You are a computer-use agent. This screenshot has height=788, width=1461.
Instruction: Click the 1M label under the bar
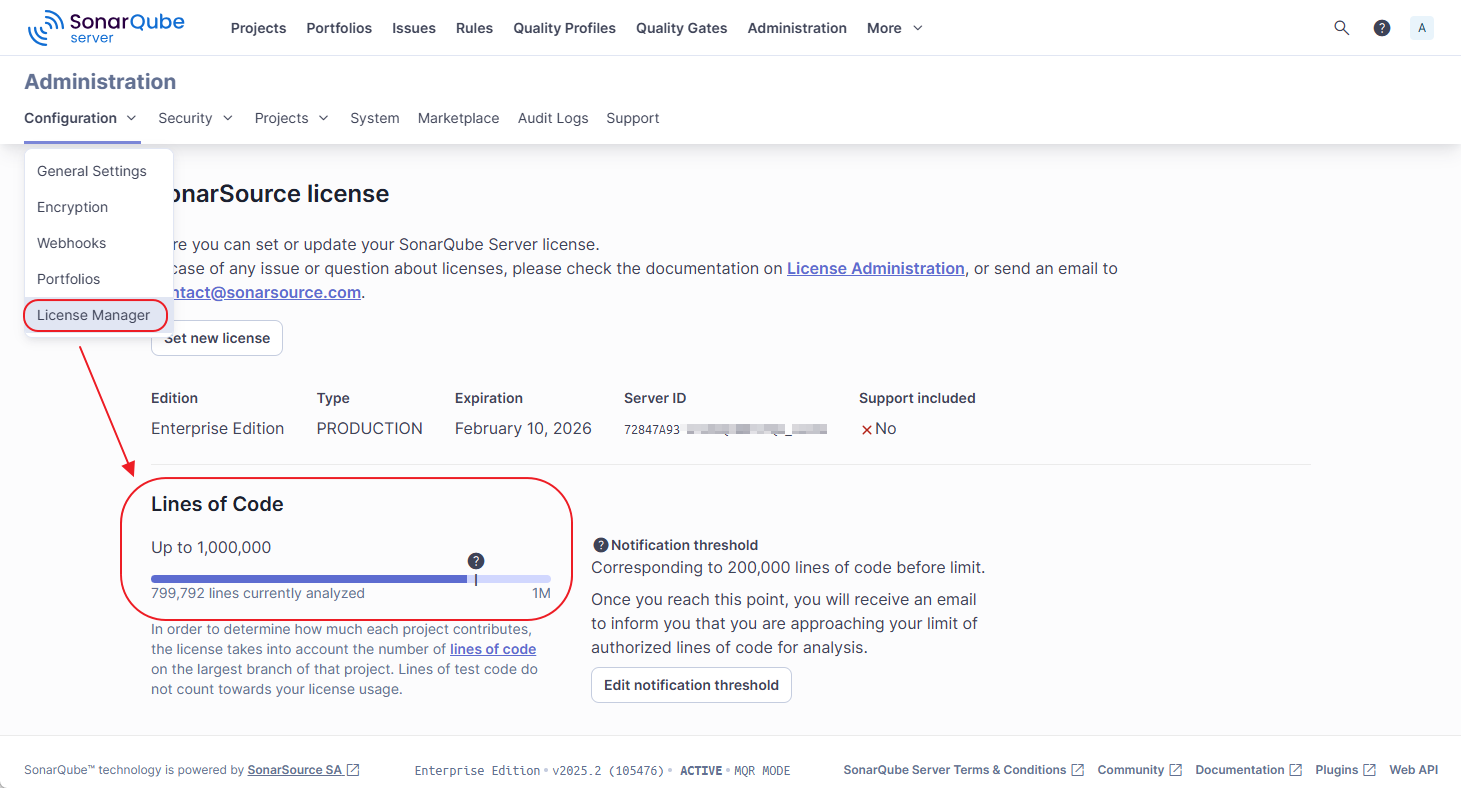tap(541, 593)
